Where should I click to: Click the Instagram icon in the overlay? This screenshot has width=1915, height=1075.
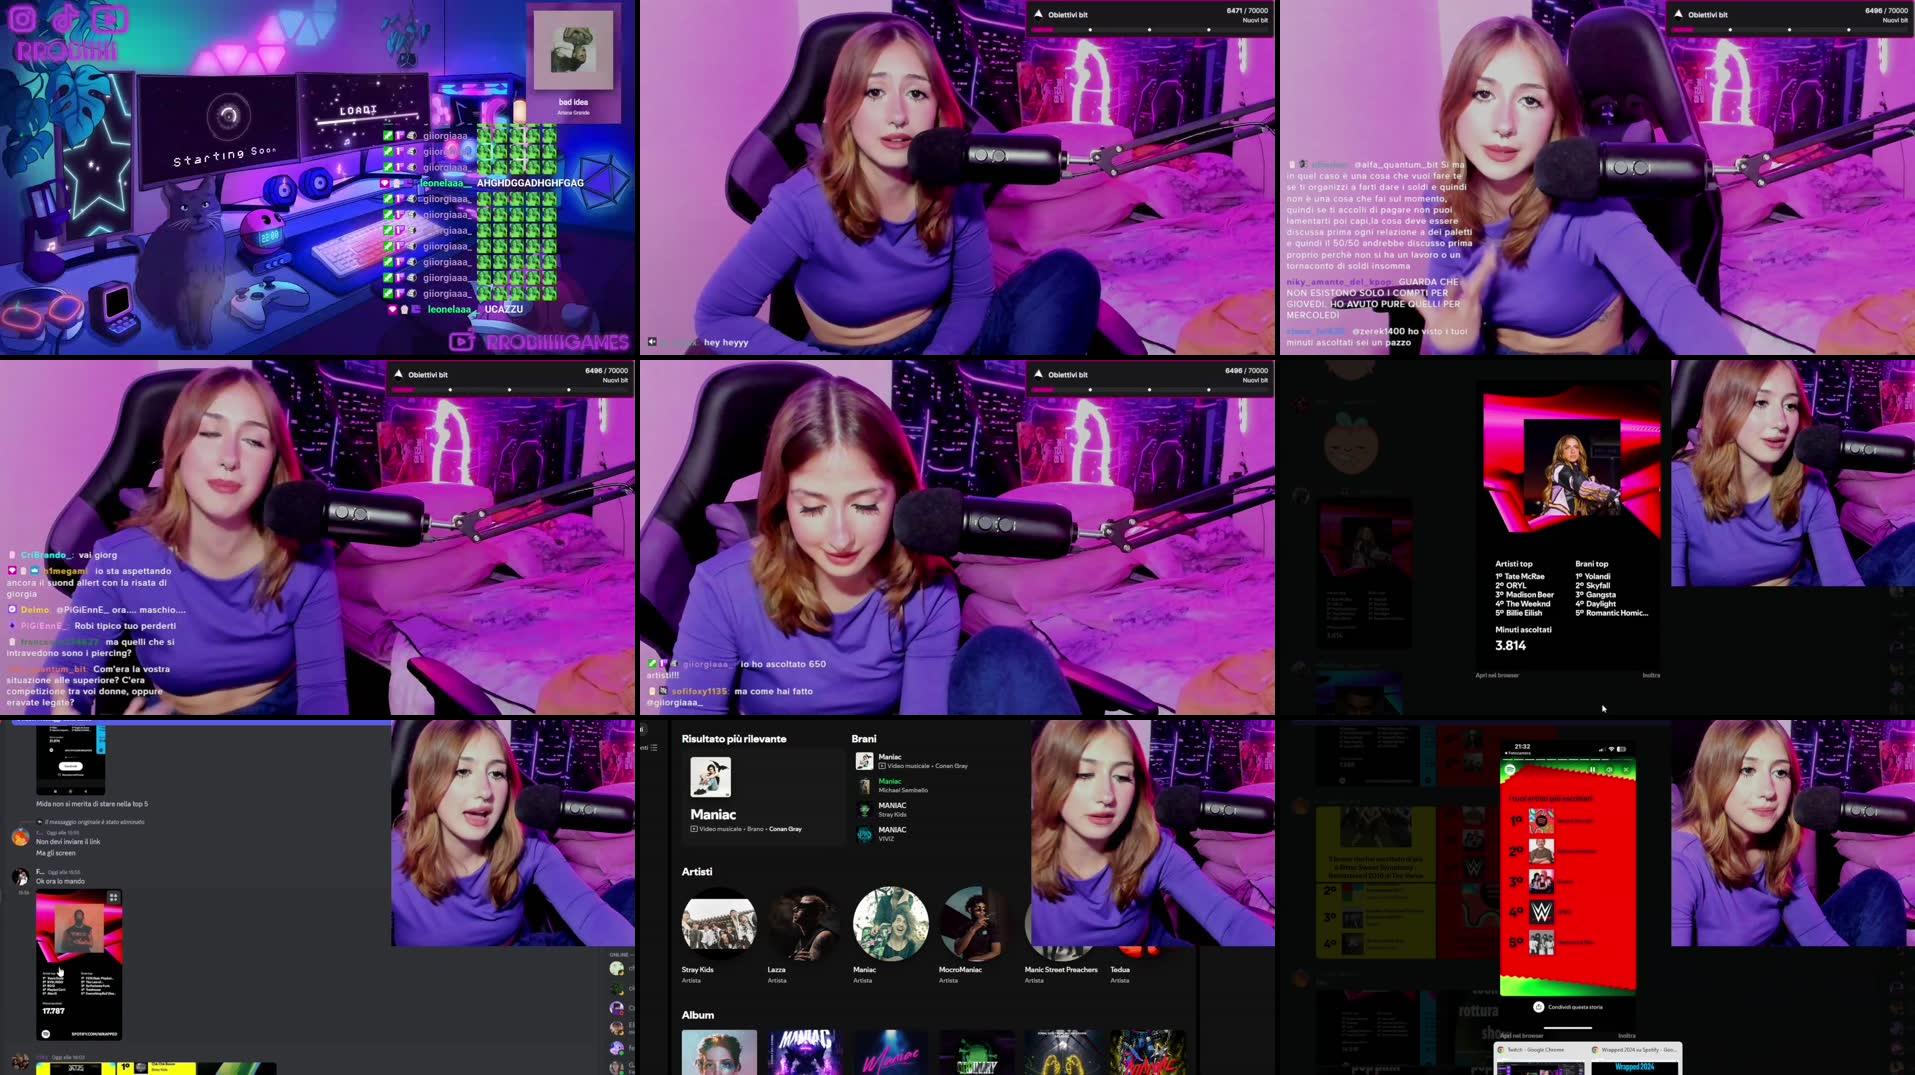tap(22, 19)
